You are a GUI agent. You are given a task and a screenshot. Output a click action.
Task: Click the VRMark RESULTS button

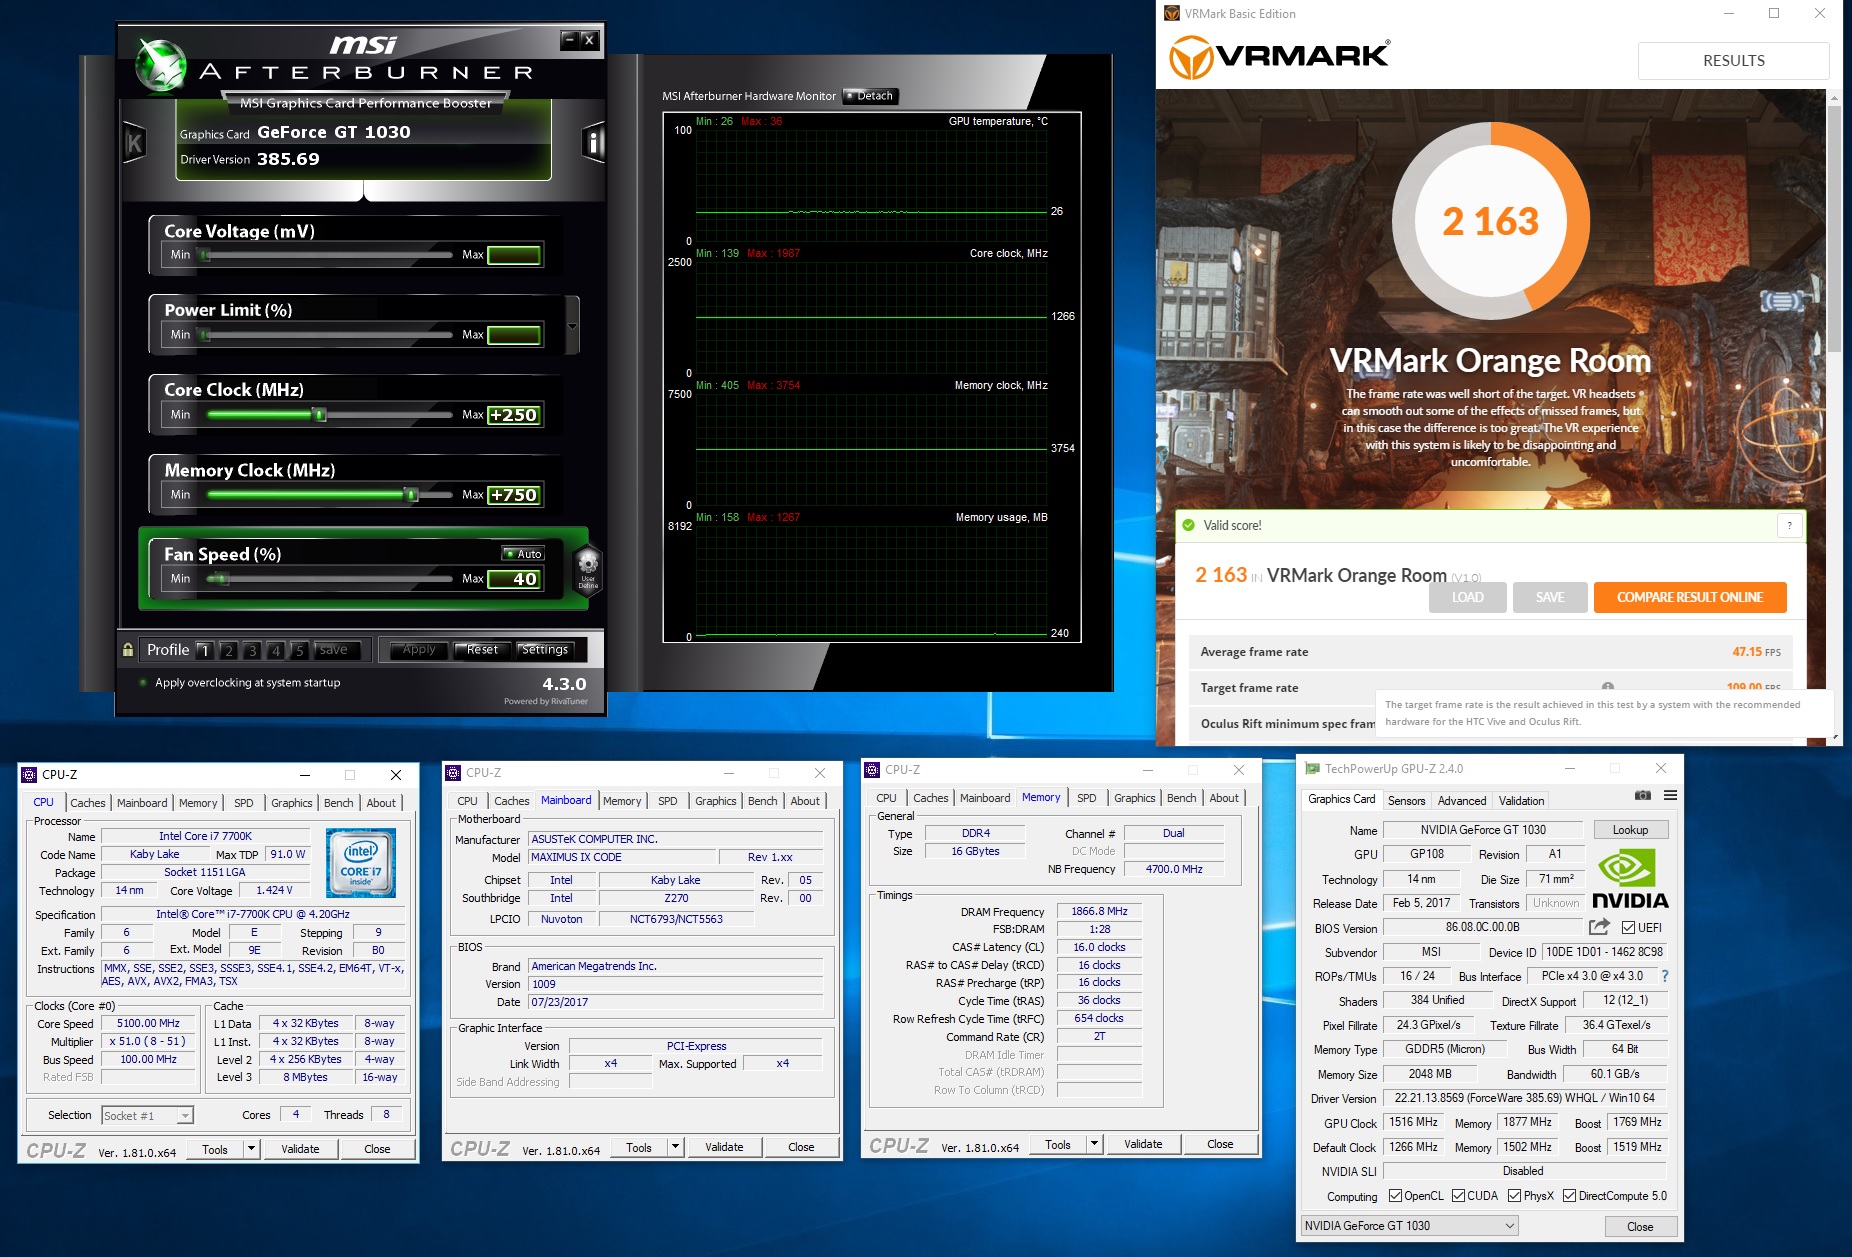point(1733,61)
